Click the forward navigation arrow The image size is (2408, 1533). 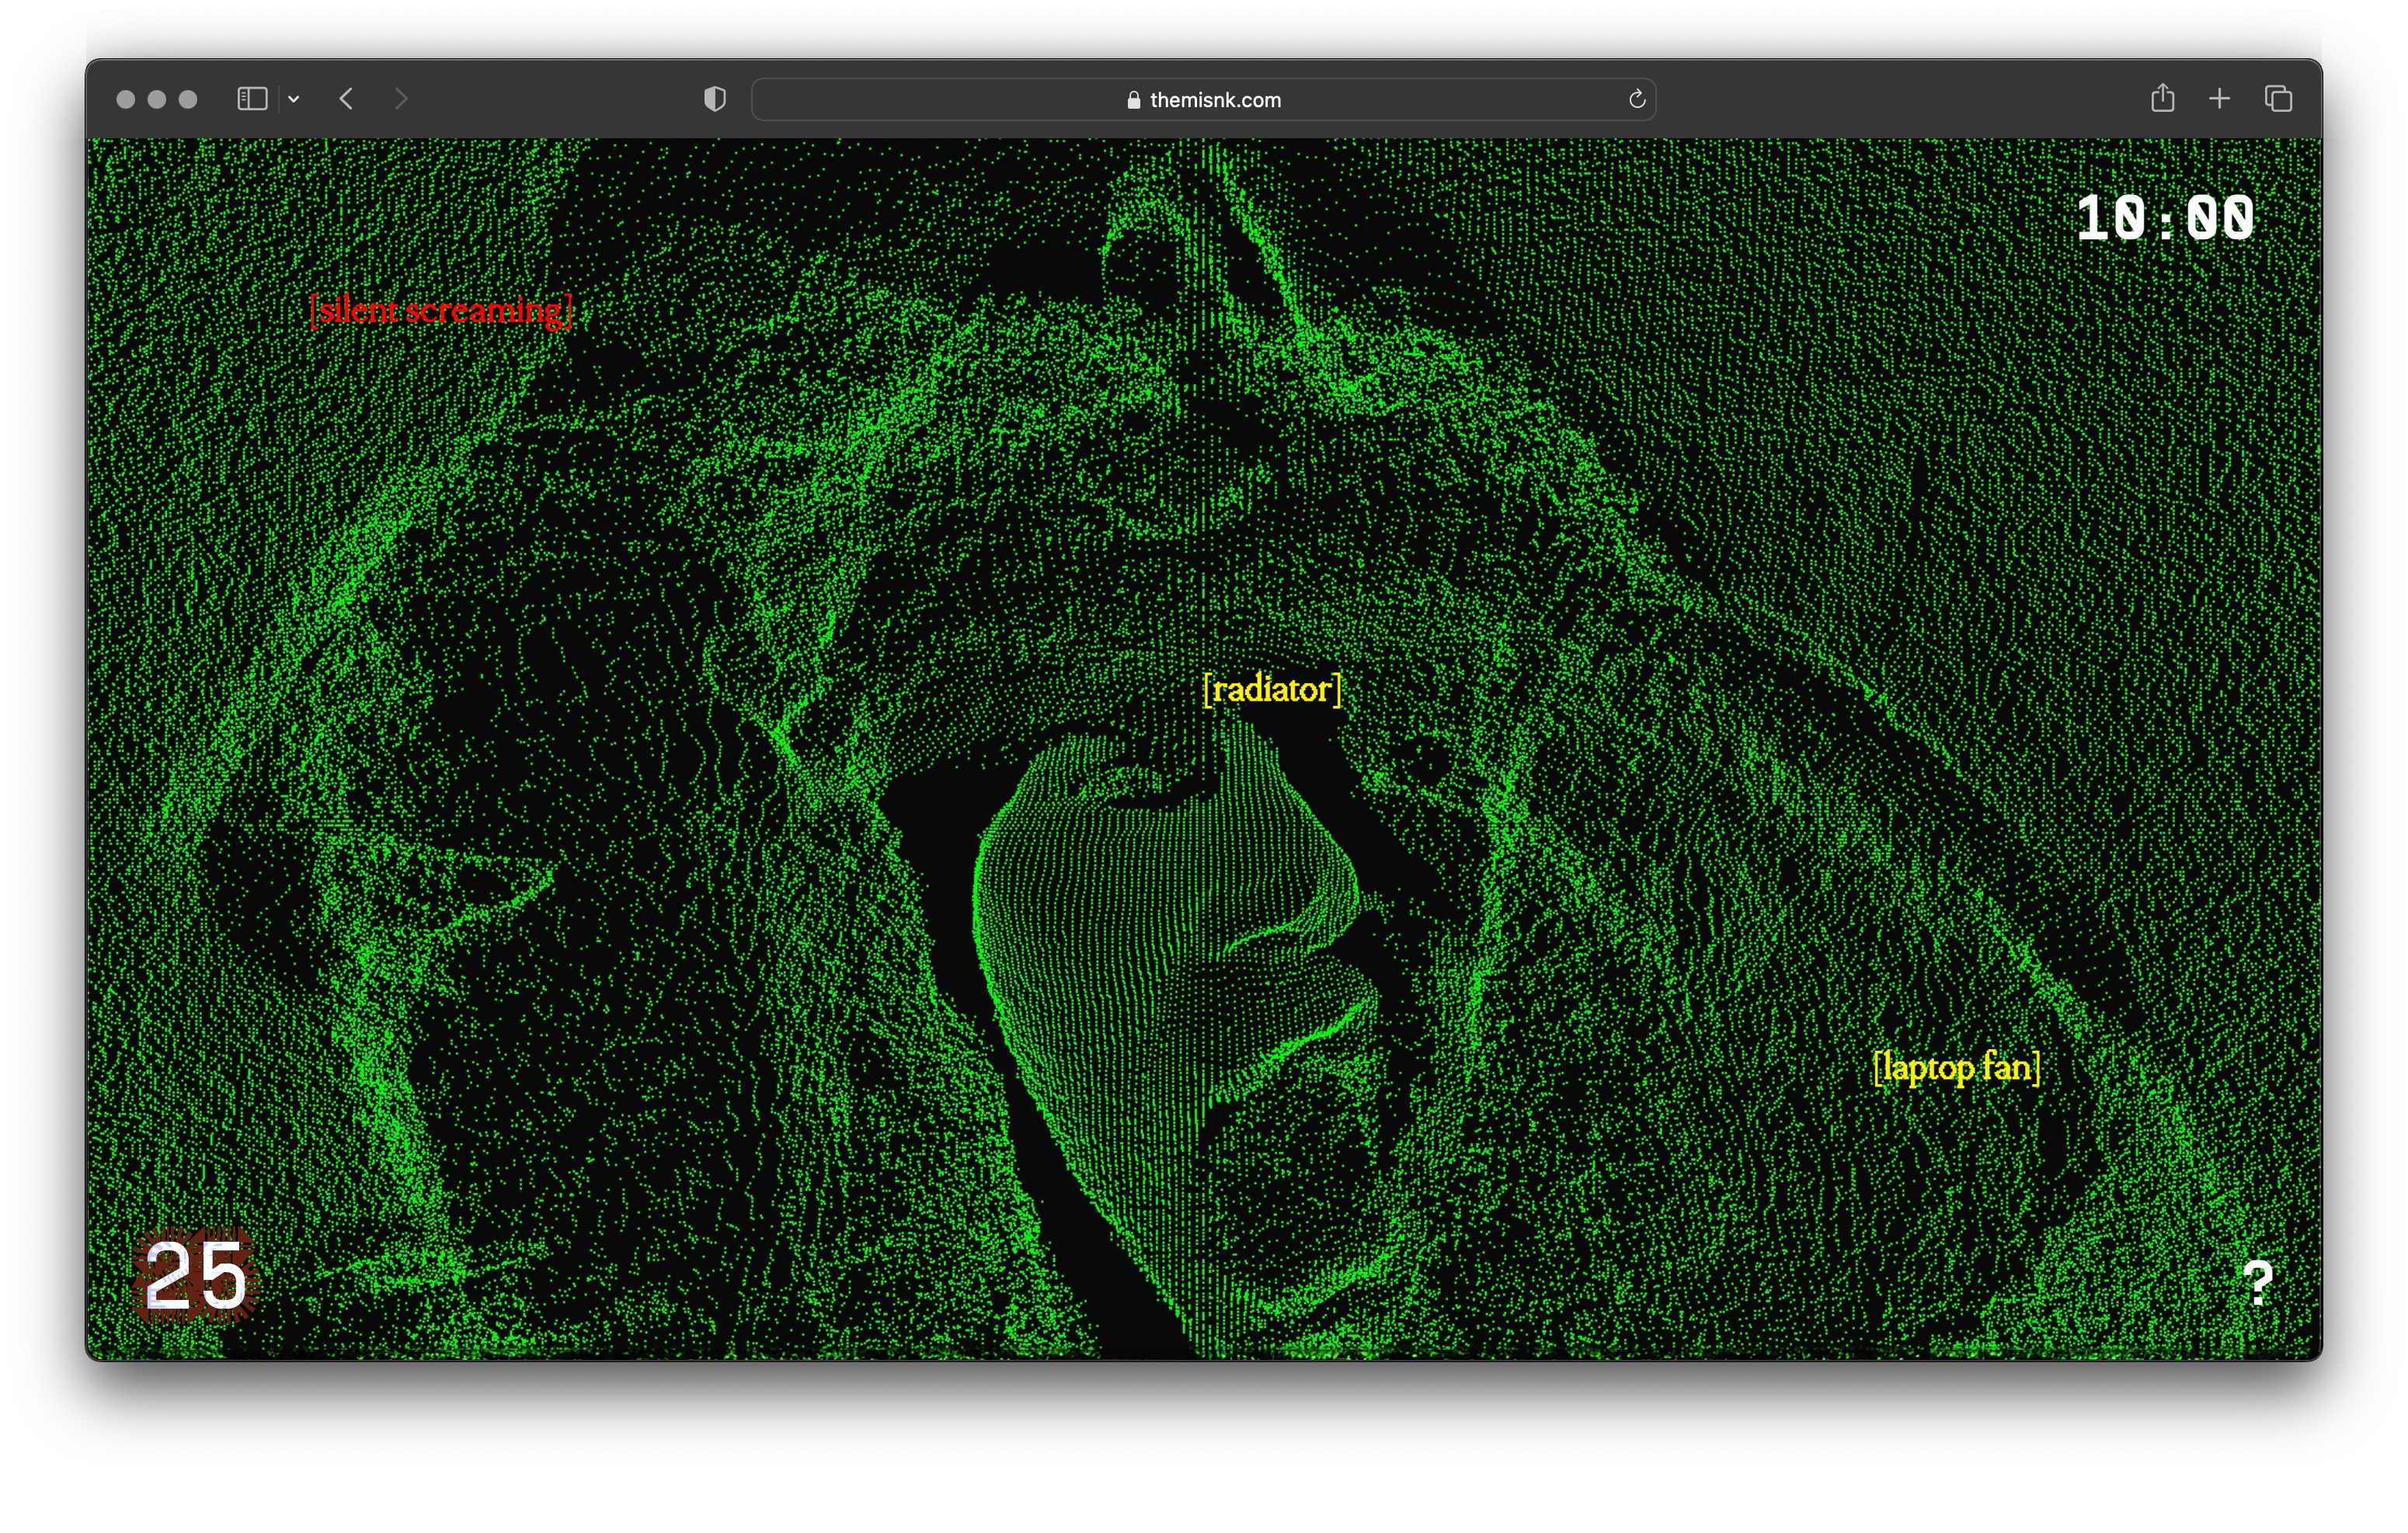pyautogui.click(x=401, y=99)
